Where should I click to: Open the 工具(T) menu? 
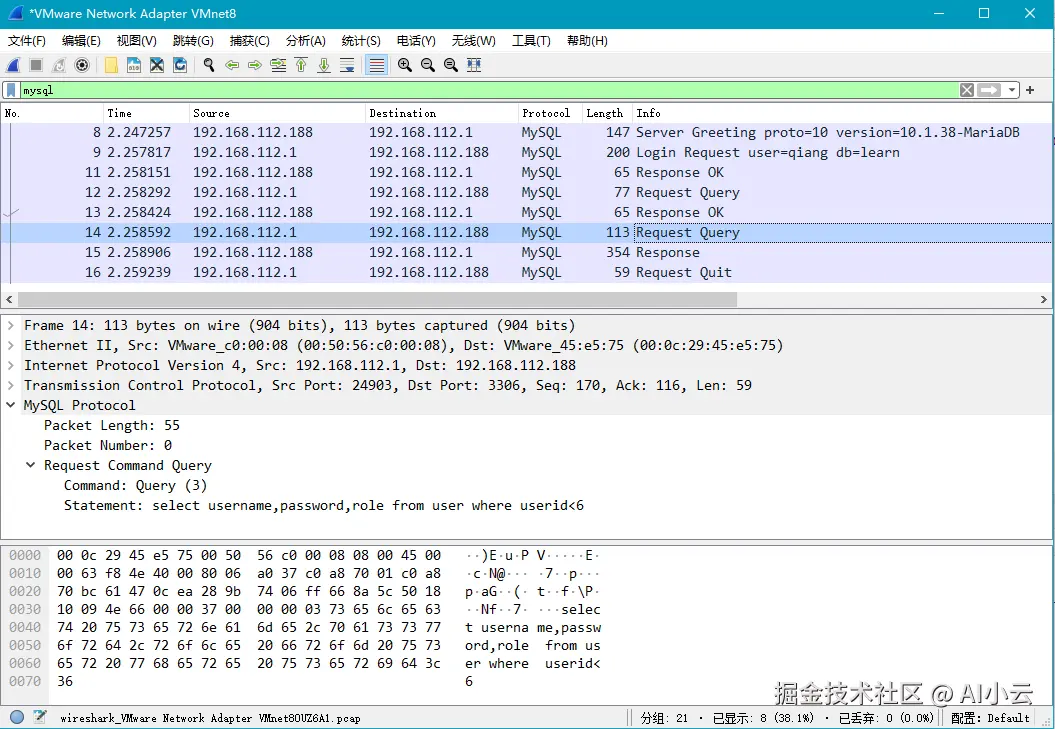(532, 41)
